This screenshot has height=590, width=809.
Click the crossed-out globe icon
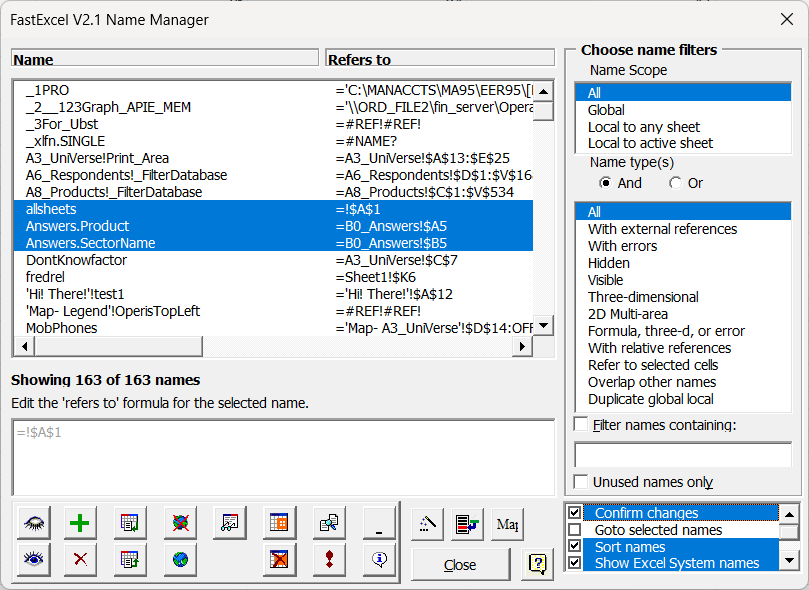tap(180, 523)
